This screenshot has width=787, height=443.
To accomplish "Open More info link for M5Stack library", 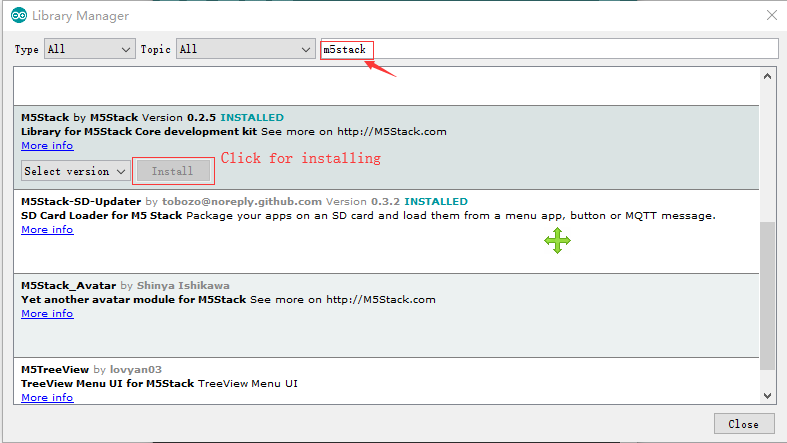I will click(47, 145).
